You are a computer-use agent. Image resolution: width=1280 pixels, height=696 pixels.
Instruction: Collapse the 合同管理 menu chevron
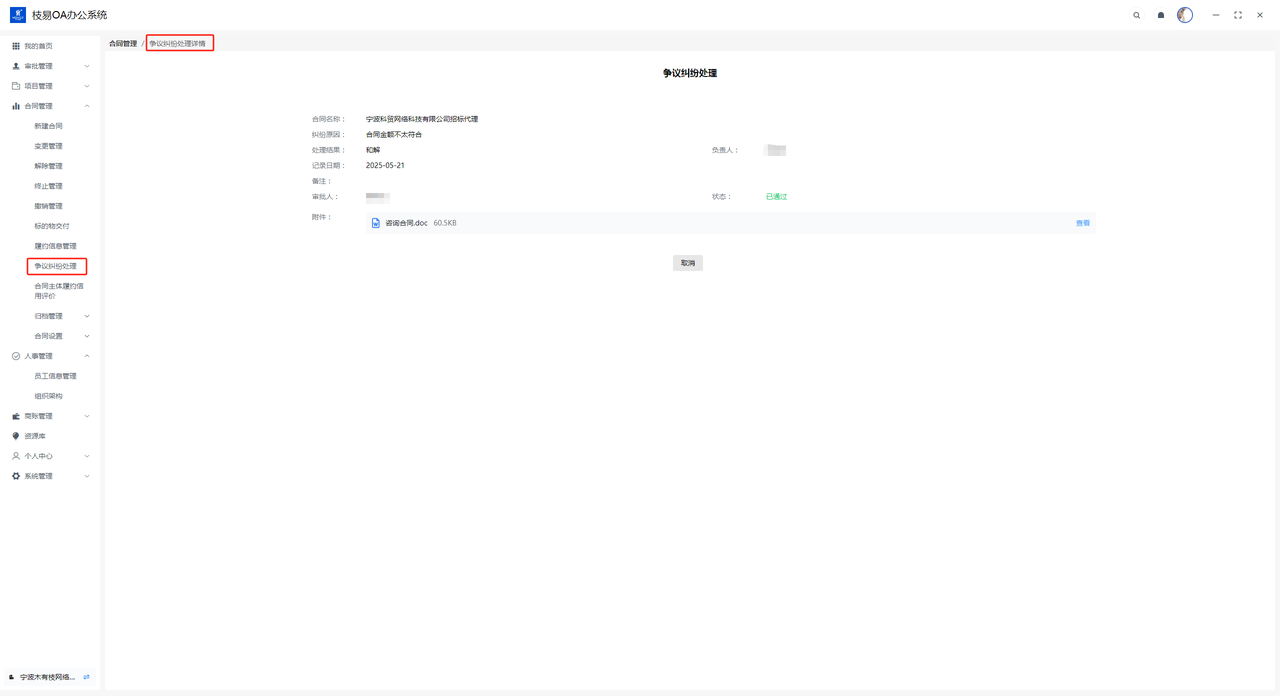[x=87, y=106]
